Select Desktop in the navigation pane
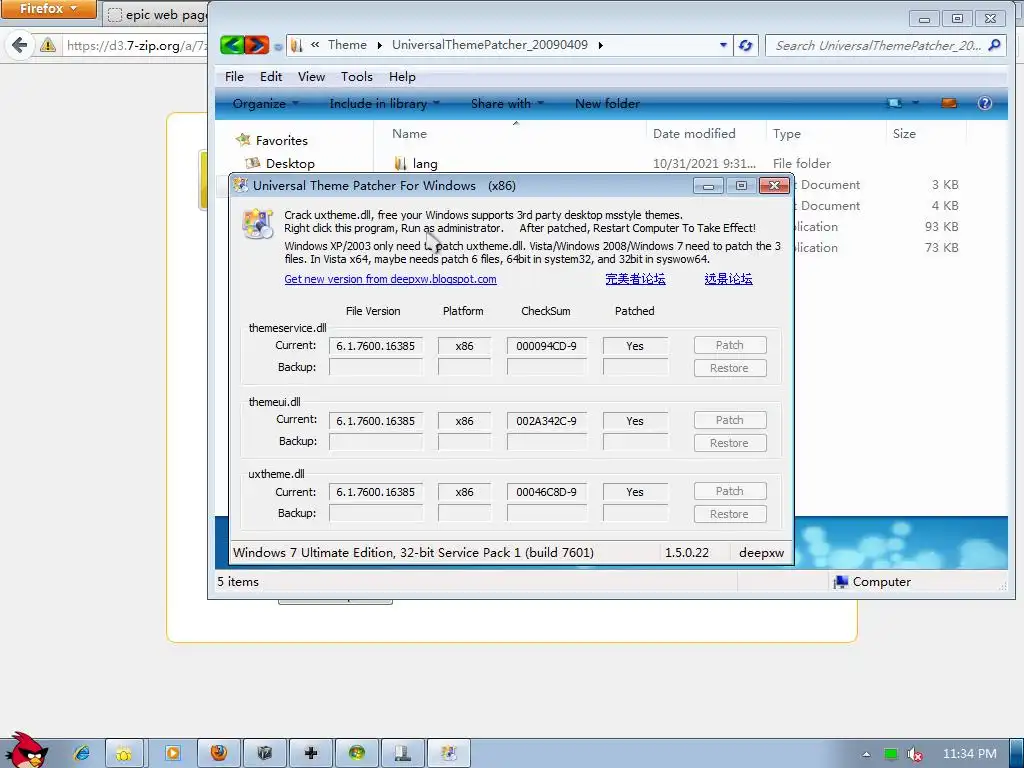 click(290, 164)
